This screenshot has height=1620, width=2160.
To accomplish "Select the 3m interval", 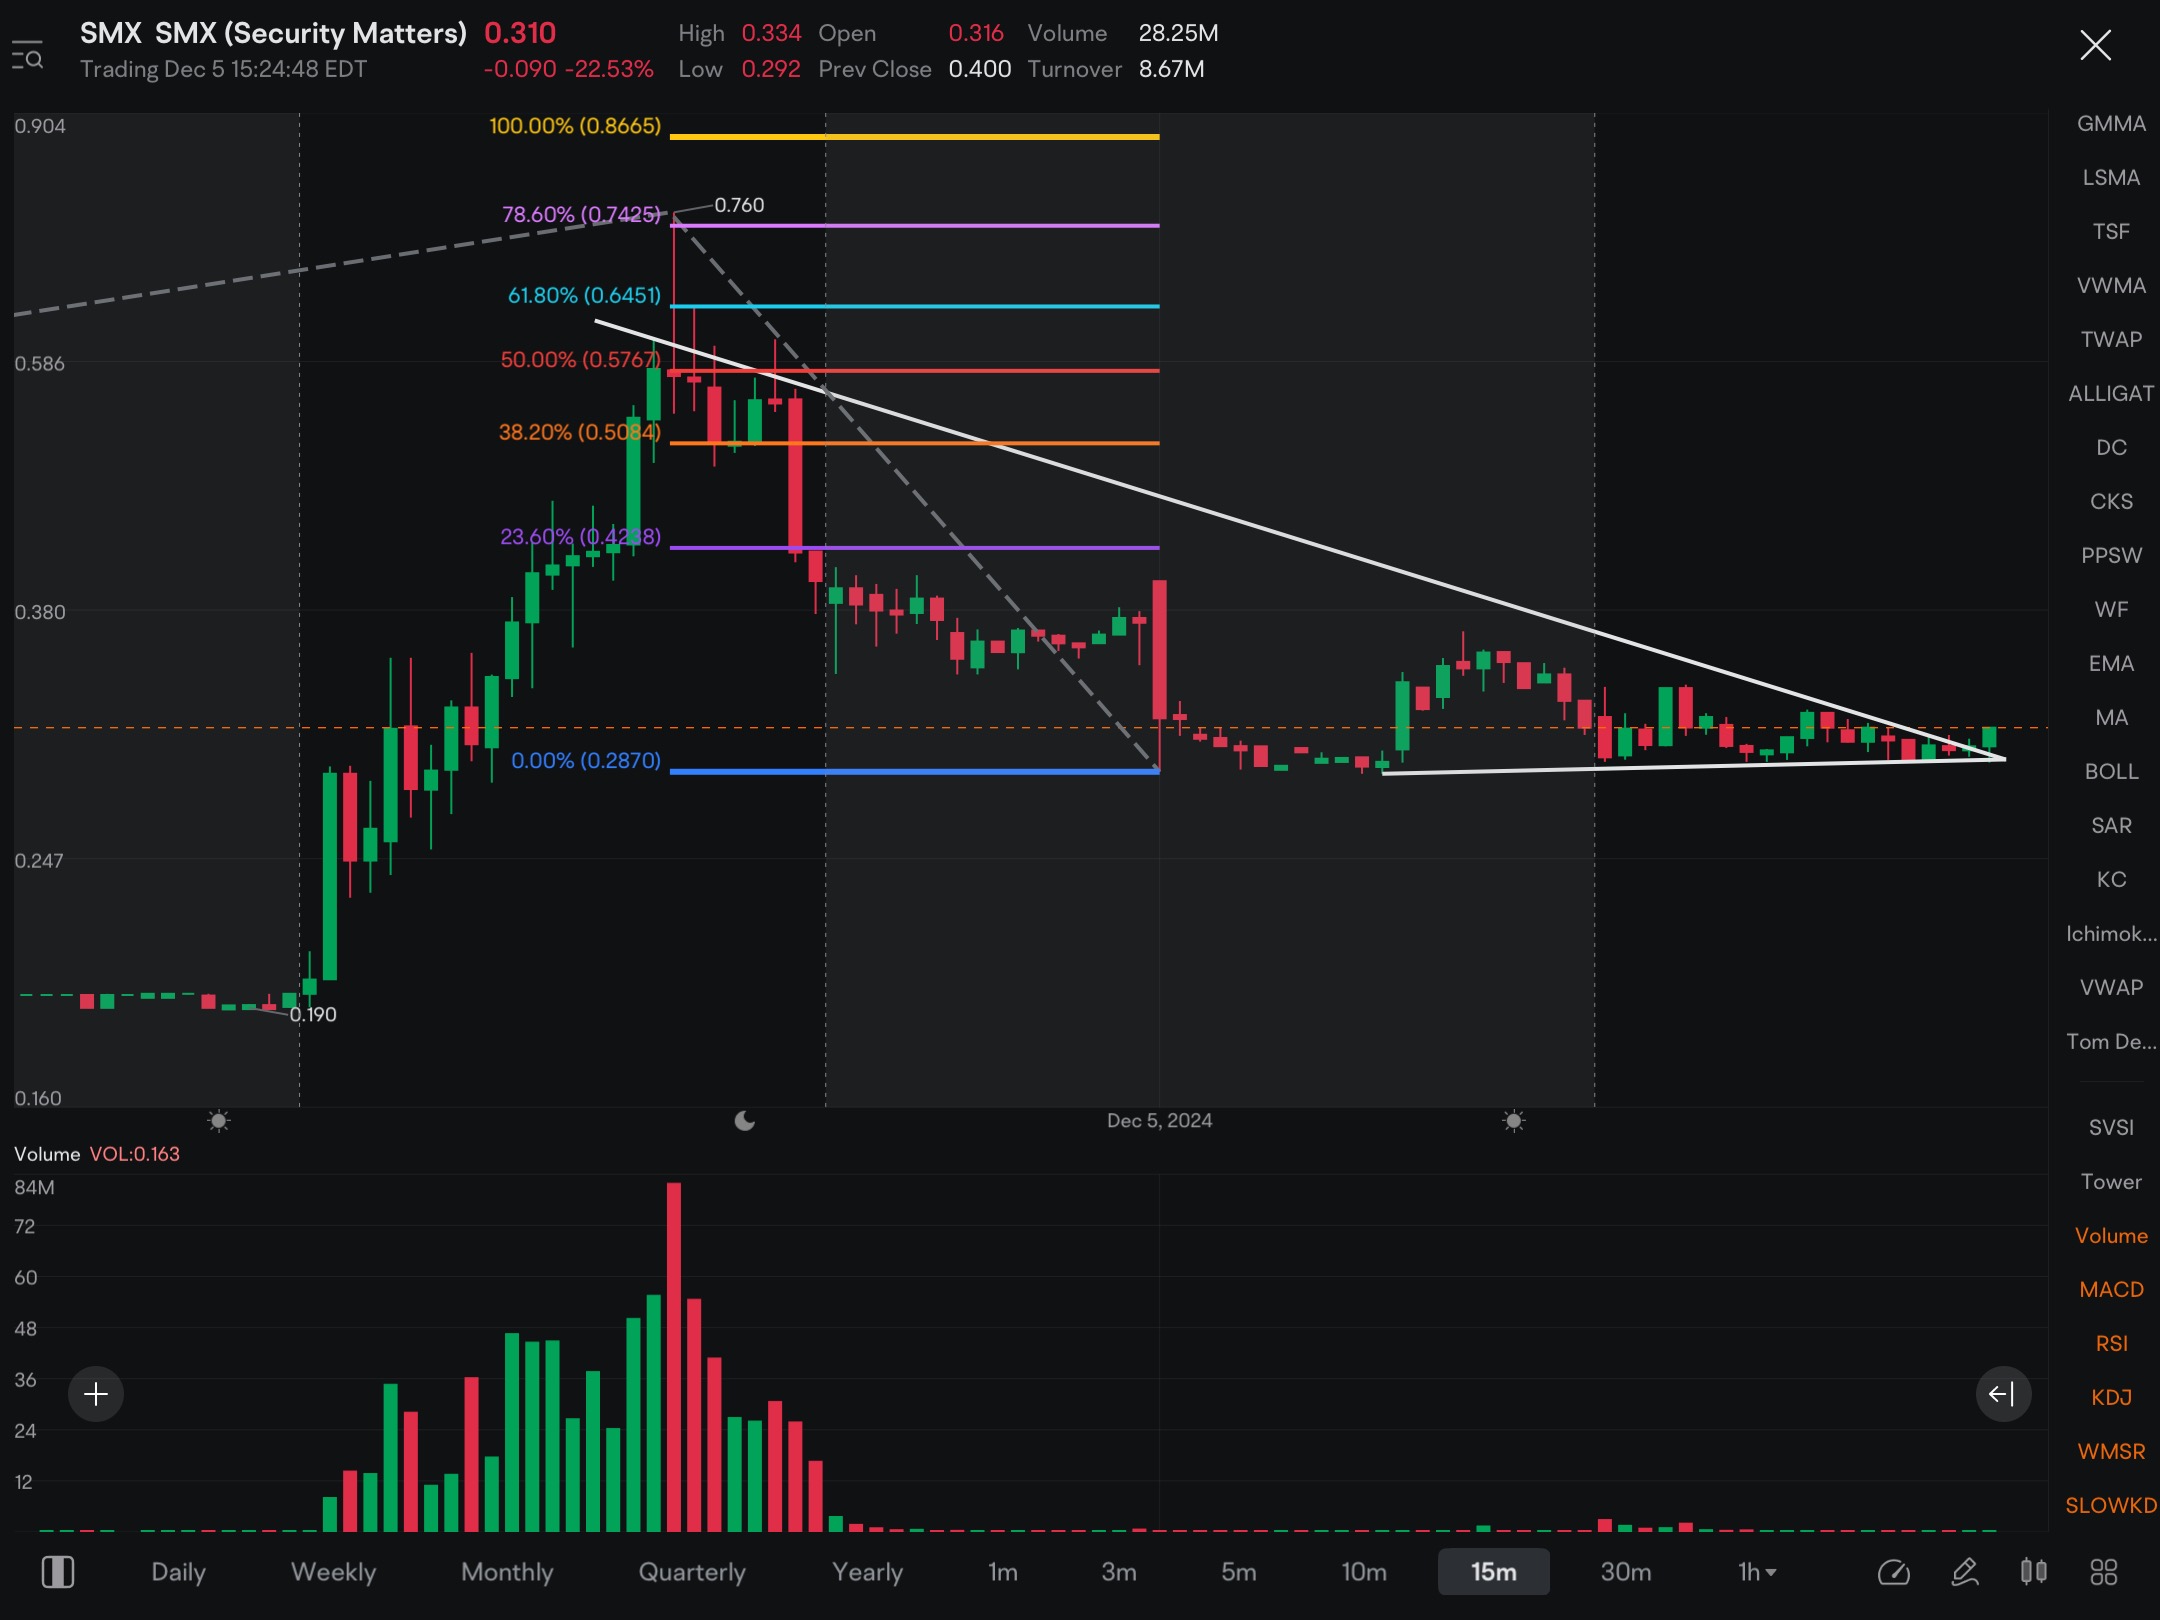I will tap(1119, 1572).
